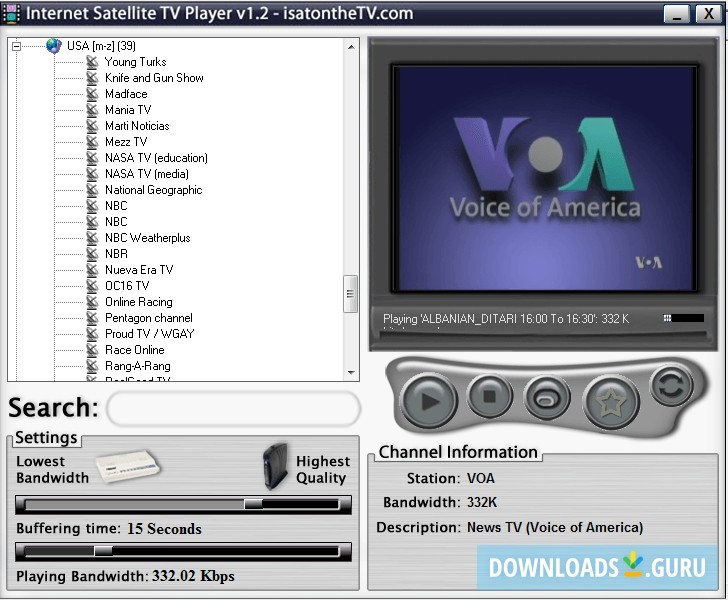Click satellite dish icon next to NBR
This screenshot has width=728, height=600.
coord(92,254)
